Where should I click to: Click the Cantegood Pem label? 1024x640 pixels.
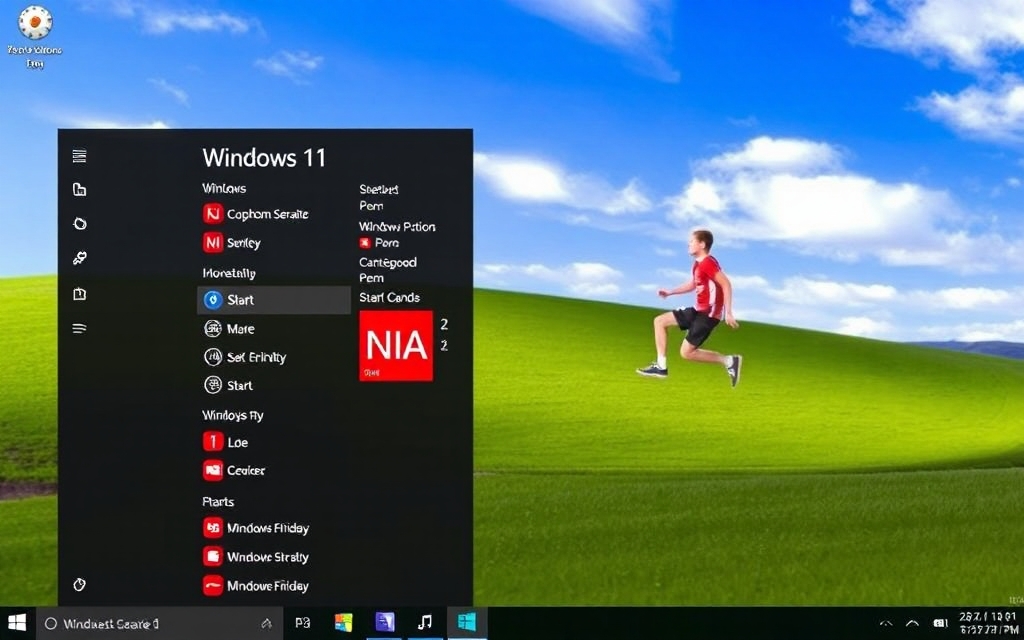[x=388, y=270]
